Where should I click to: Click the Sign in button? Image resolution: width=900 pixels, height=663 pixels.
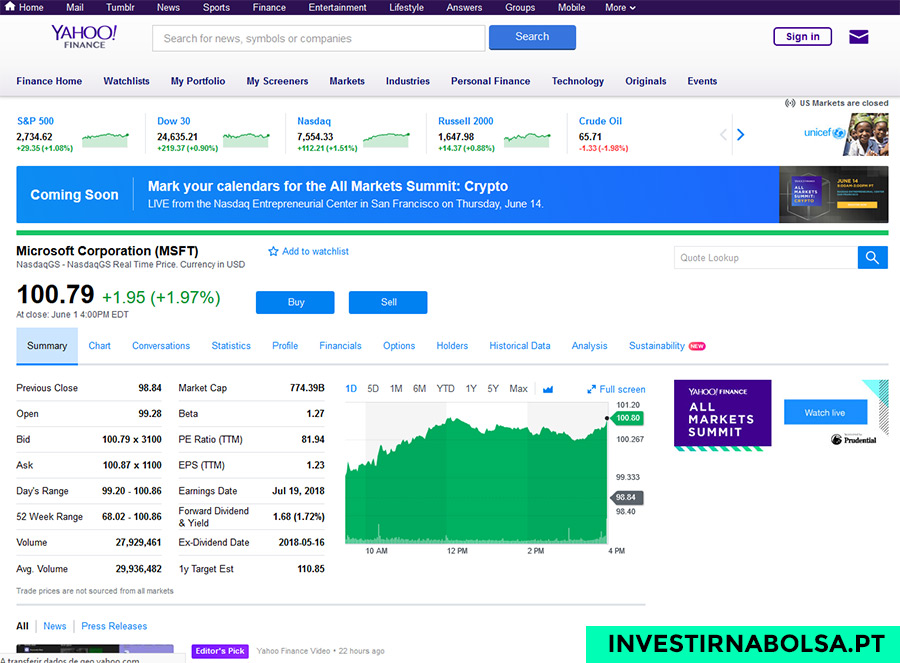802,37
